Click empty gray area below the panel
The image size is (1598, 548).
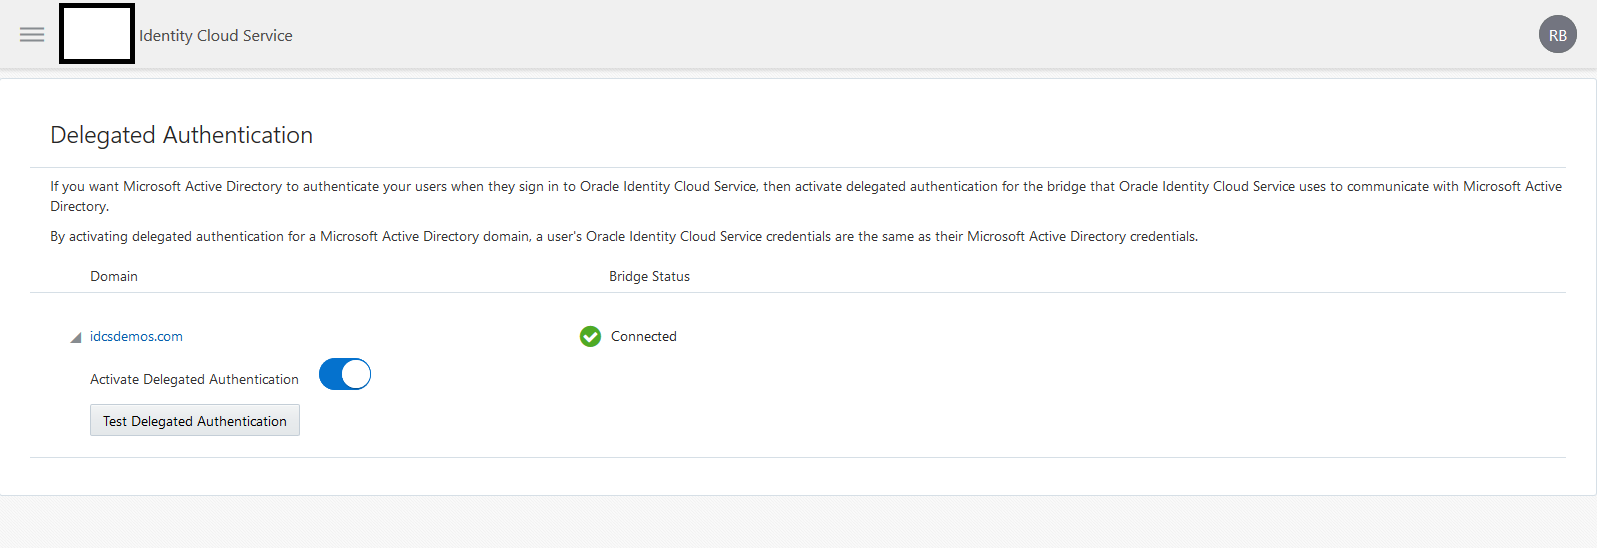800,522
